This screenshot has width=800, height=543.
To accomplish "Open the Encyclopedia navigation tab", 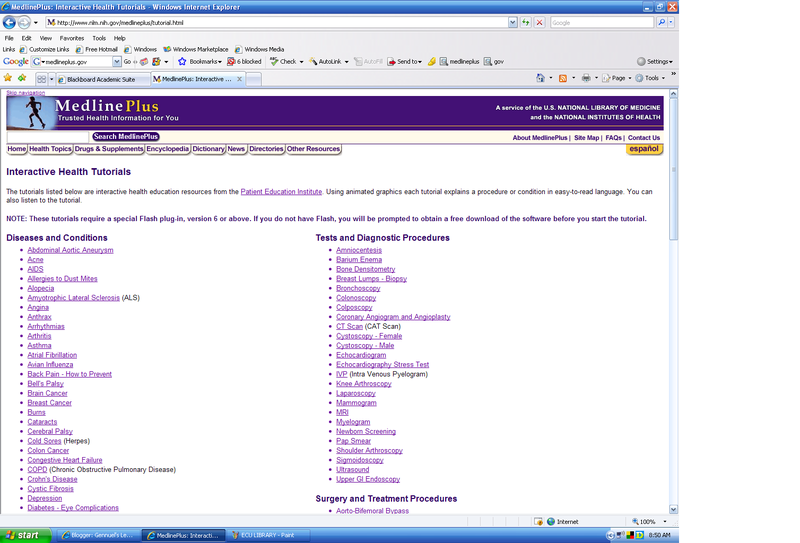I will point(167,149).
